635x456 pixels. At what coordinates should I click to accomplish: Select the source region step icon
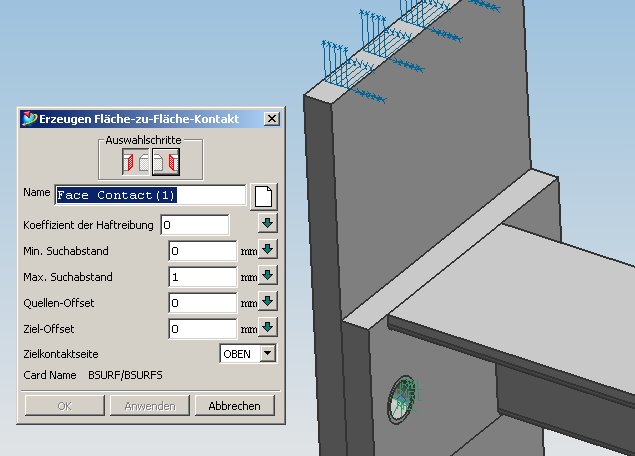click(x=136, y=162)
